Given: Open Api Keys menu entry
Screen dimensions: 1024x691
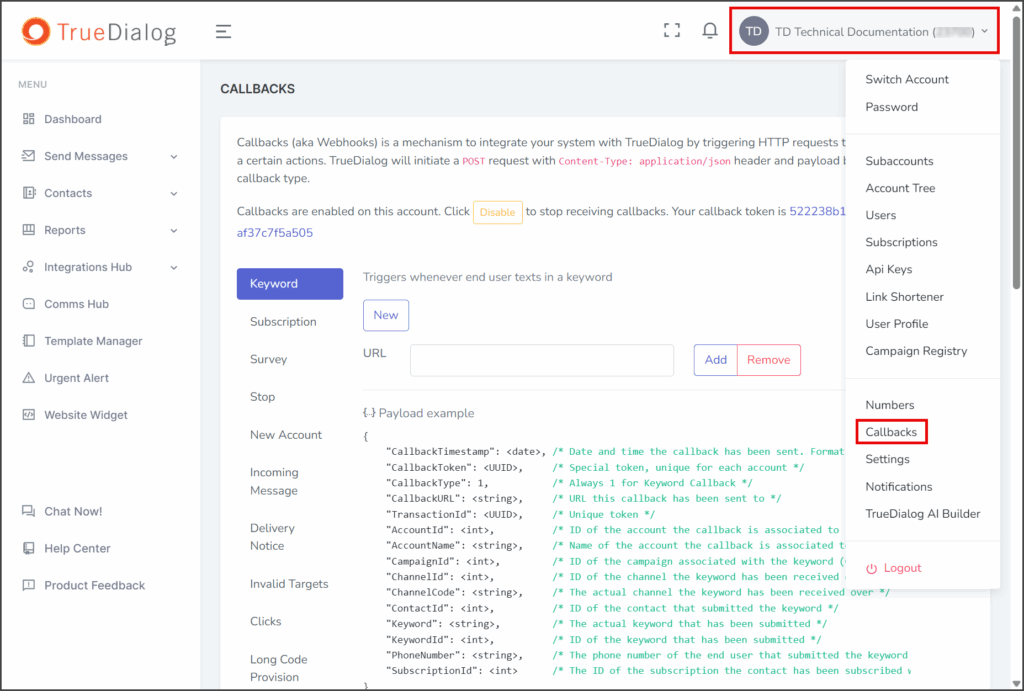Looking at the screenshot, I should click(888, 269).
